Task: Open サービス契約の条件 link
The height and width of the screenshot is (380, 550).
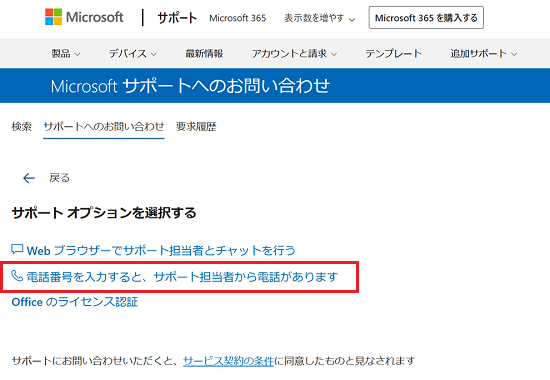Action: coord(228,361)
